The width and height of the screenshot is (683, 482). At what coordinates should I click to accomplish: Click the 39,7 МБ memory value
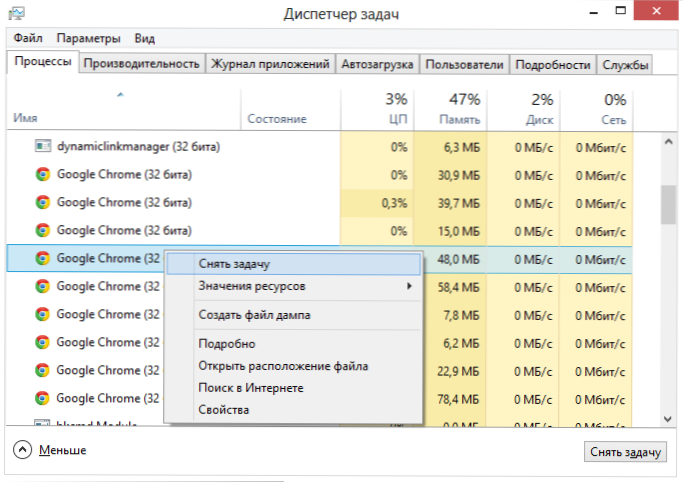click(459, 203)
